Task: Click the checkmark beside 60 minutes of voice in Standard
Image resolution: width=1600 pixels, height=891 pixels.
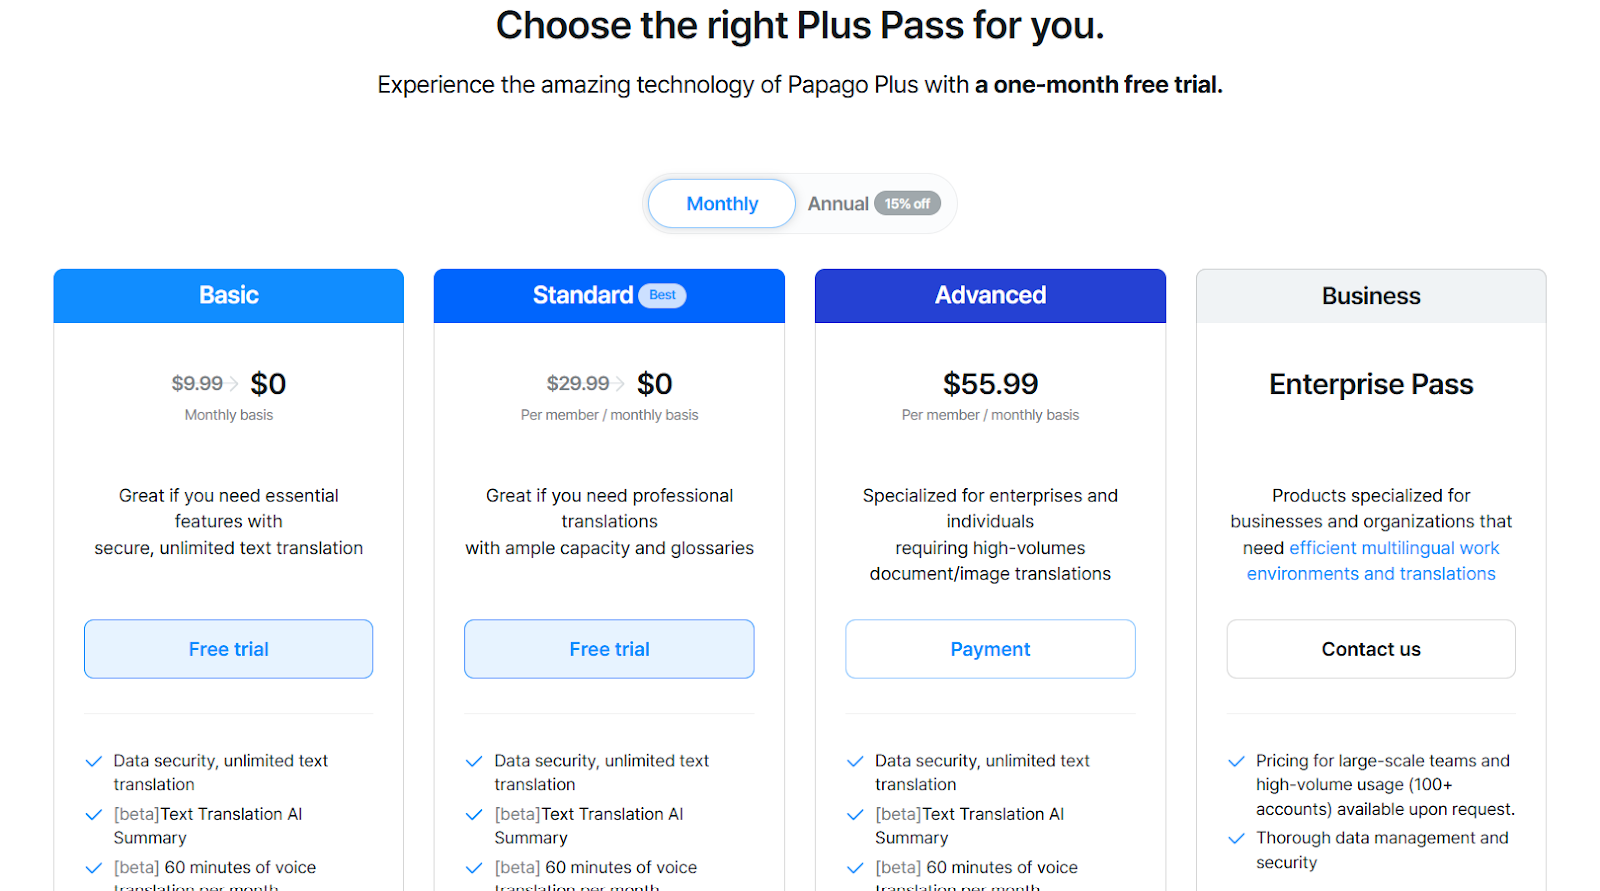Action: 473,867
